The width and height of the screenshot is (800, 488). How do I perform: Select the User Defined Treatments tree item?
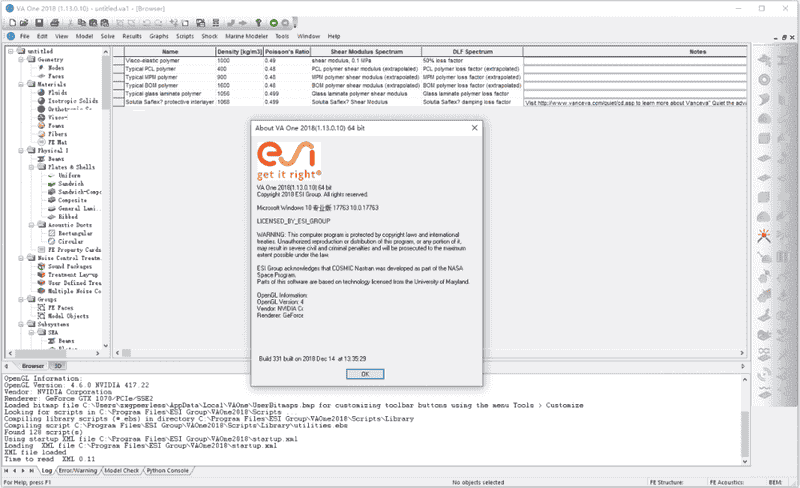(x=74, y=283)
